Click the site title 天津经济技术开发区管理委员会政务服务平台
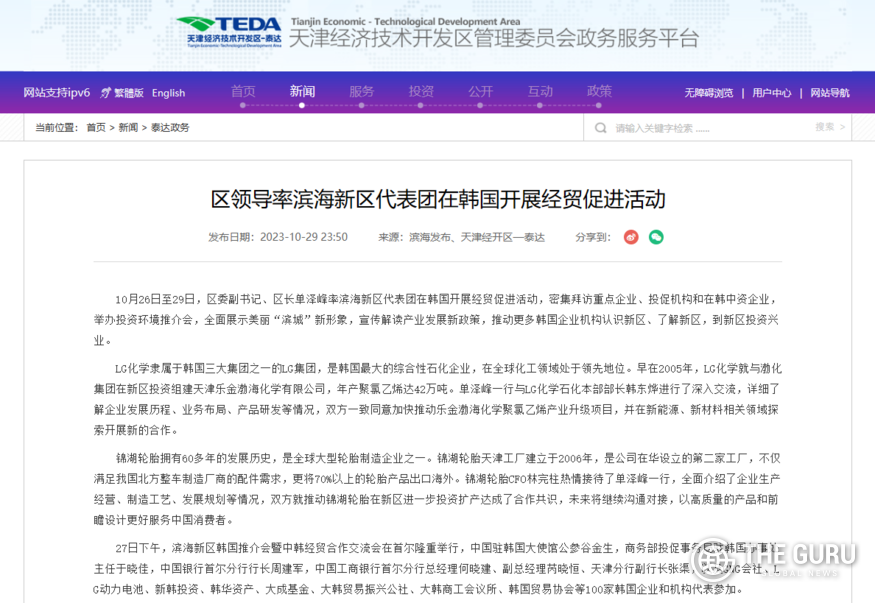Image resolution: width=875 pixels, height=603 pixels. 494,38
